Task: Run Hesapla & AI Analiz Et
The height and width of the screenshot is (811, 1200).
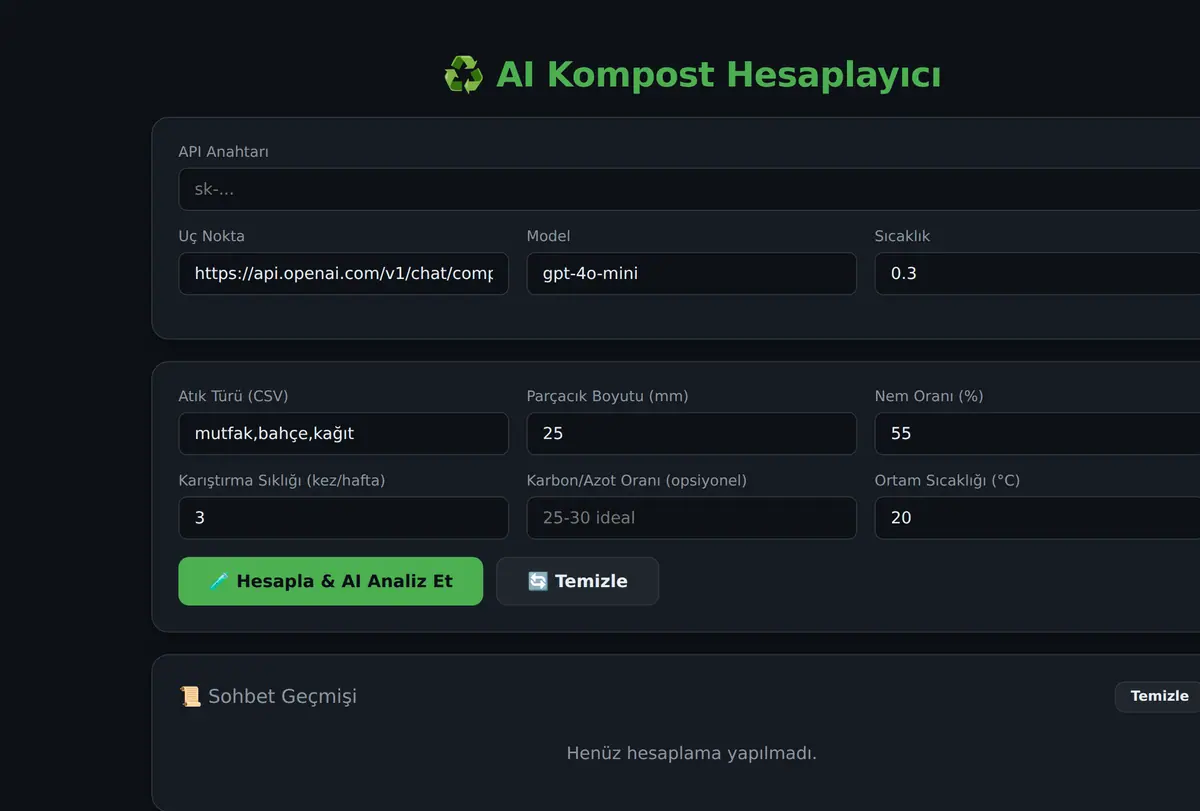Action: click(330, 581)
